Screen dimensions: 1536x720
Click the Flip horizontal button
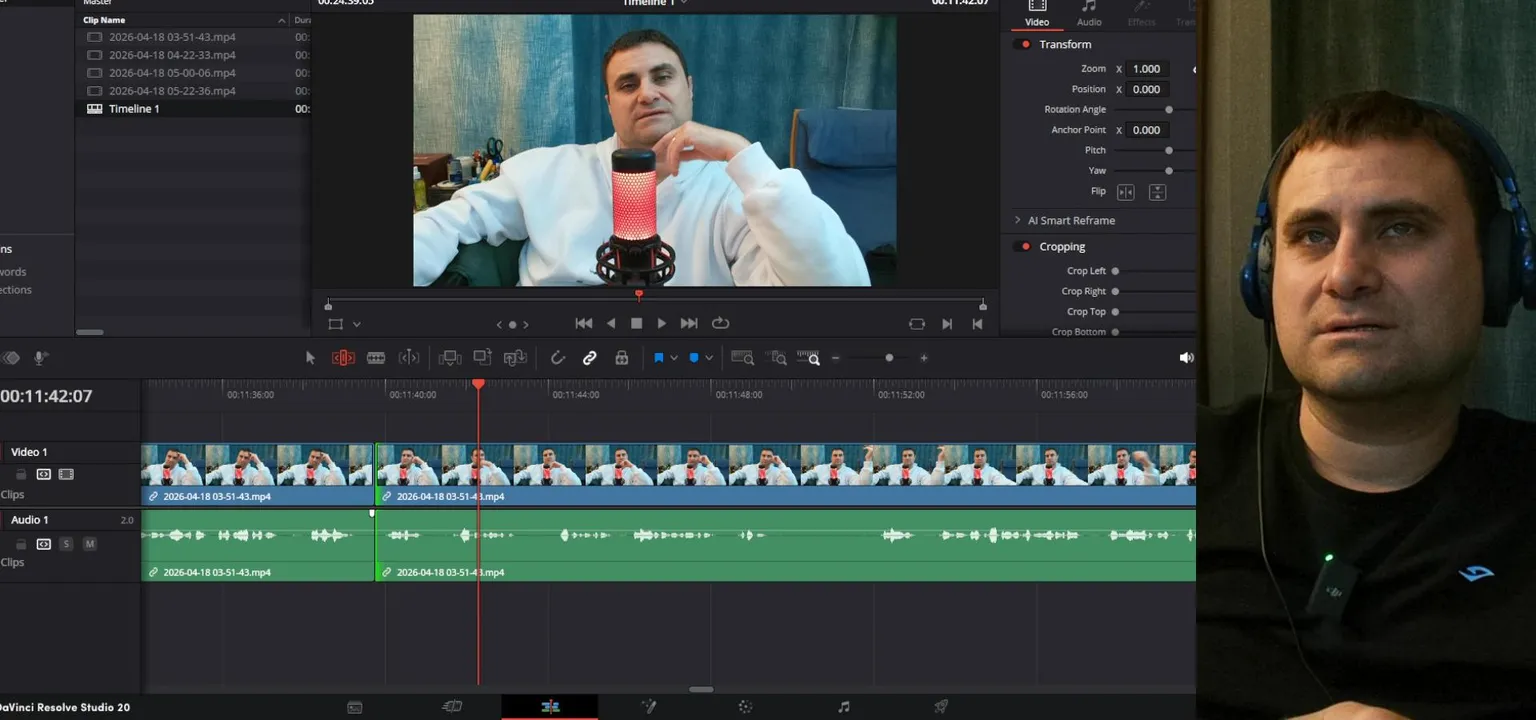(1126, 192)
